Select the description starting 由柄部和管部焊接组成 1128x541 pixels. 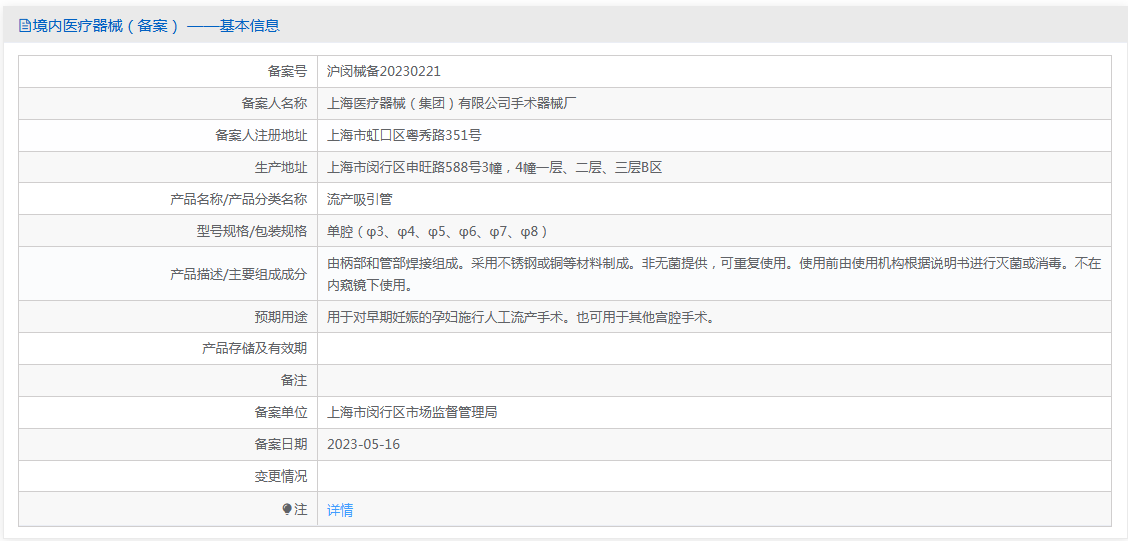pos(714,274)
